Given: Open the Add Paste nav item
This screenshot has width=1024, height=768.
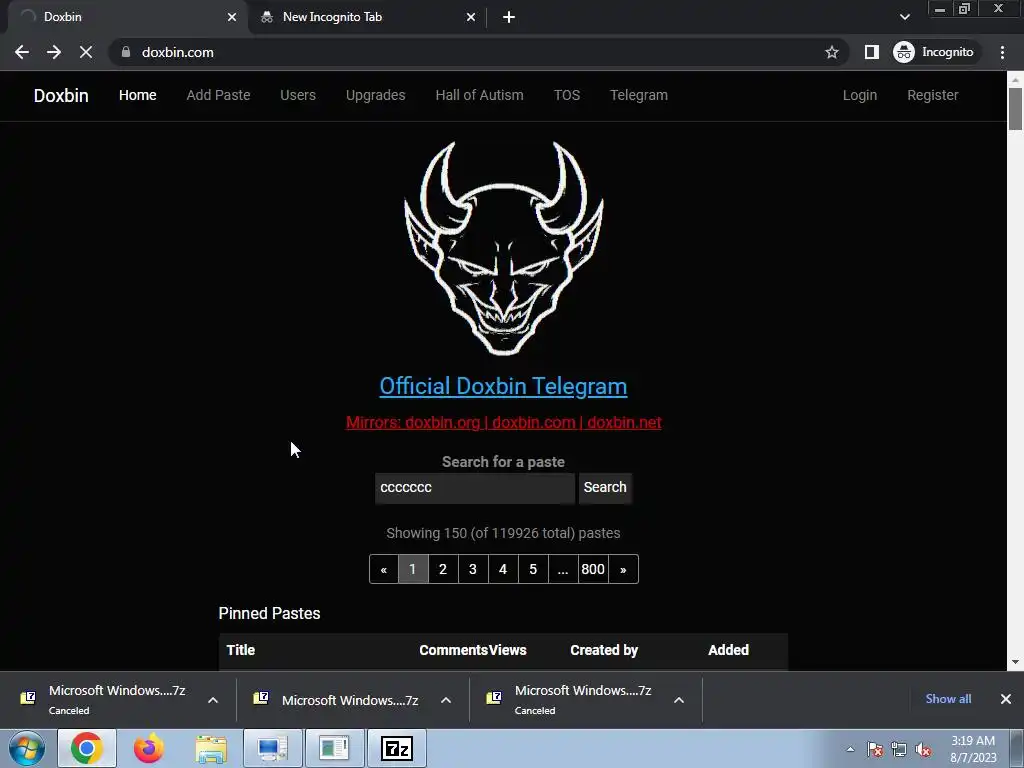Looking at the screenshot, I should [218, 95].
